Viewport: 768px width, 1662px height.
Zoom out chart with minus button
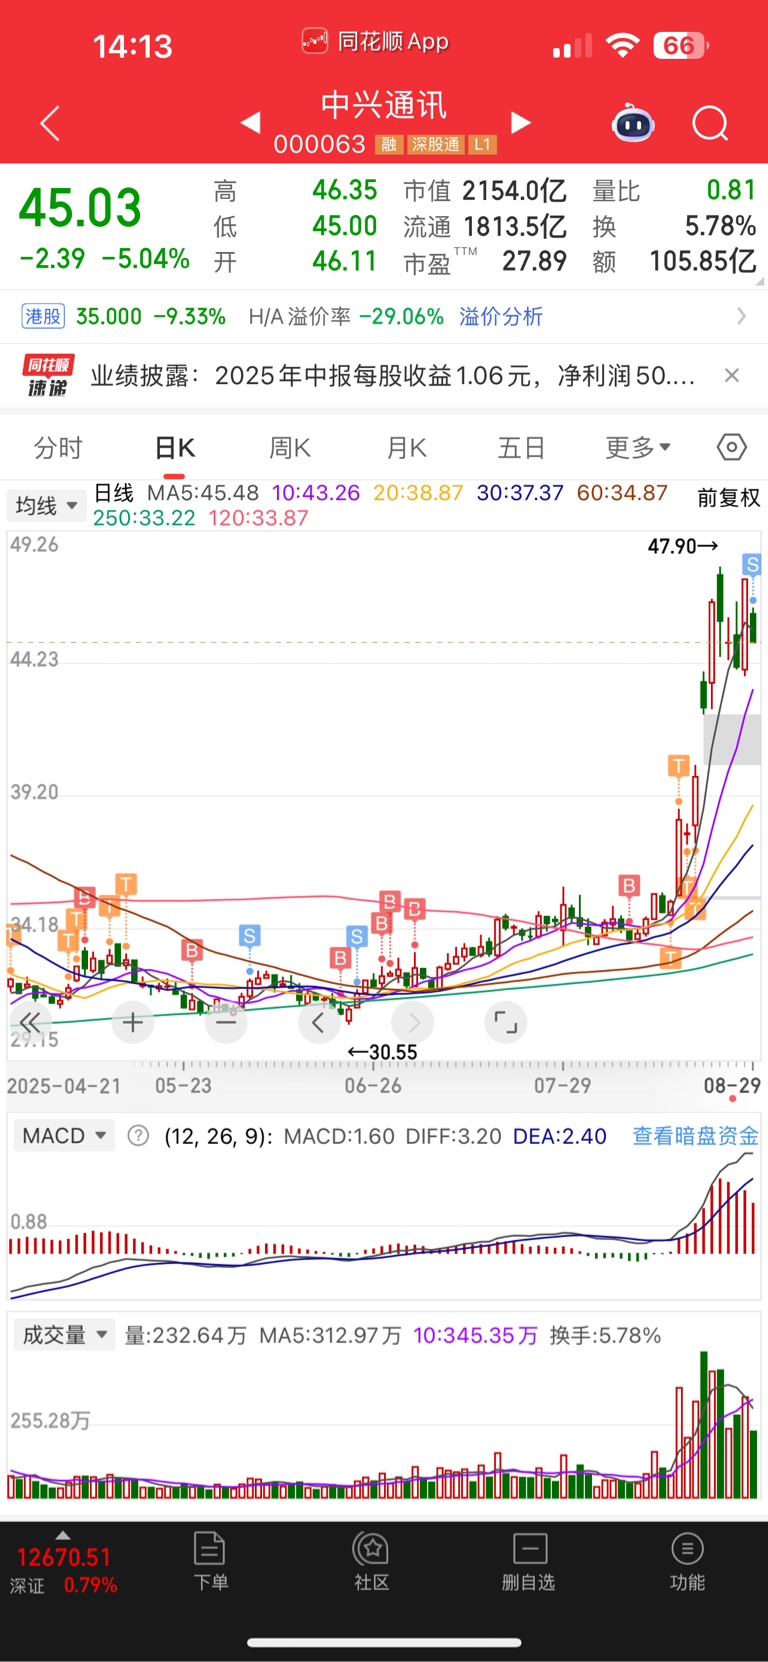pyautogui.click(x=226, y=1022)
